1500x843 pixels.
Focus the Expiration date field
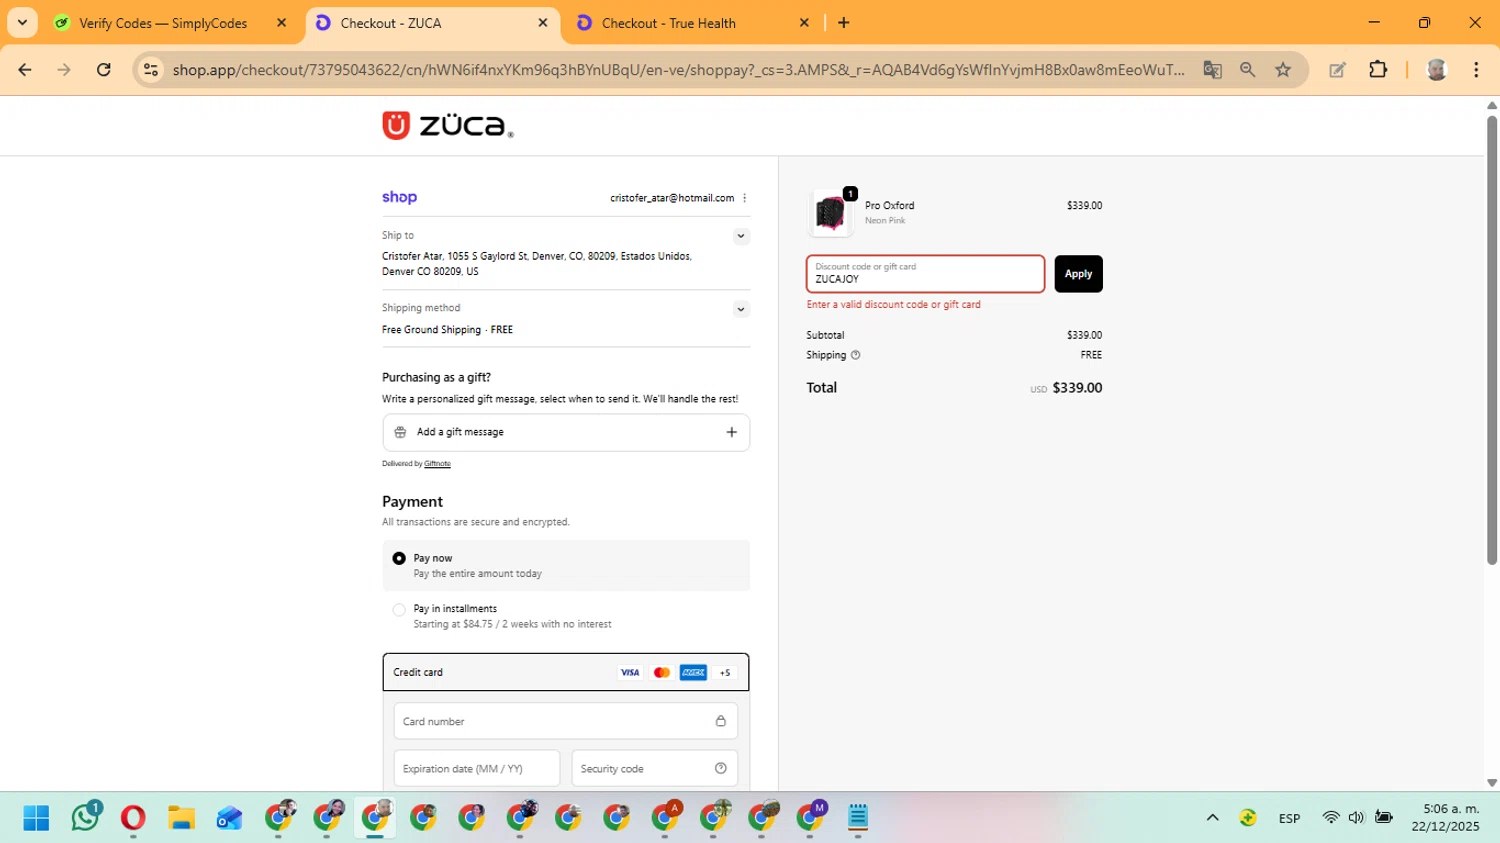coord(477,769)
